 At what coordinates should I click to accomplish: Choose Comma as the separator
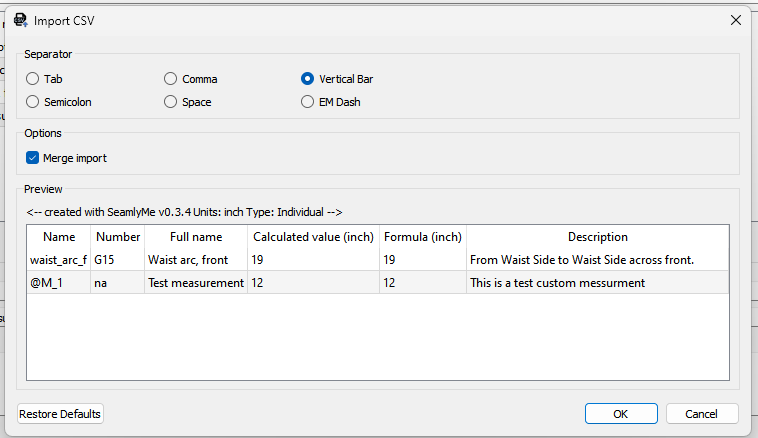click(x=172, y=79)
